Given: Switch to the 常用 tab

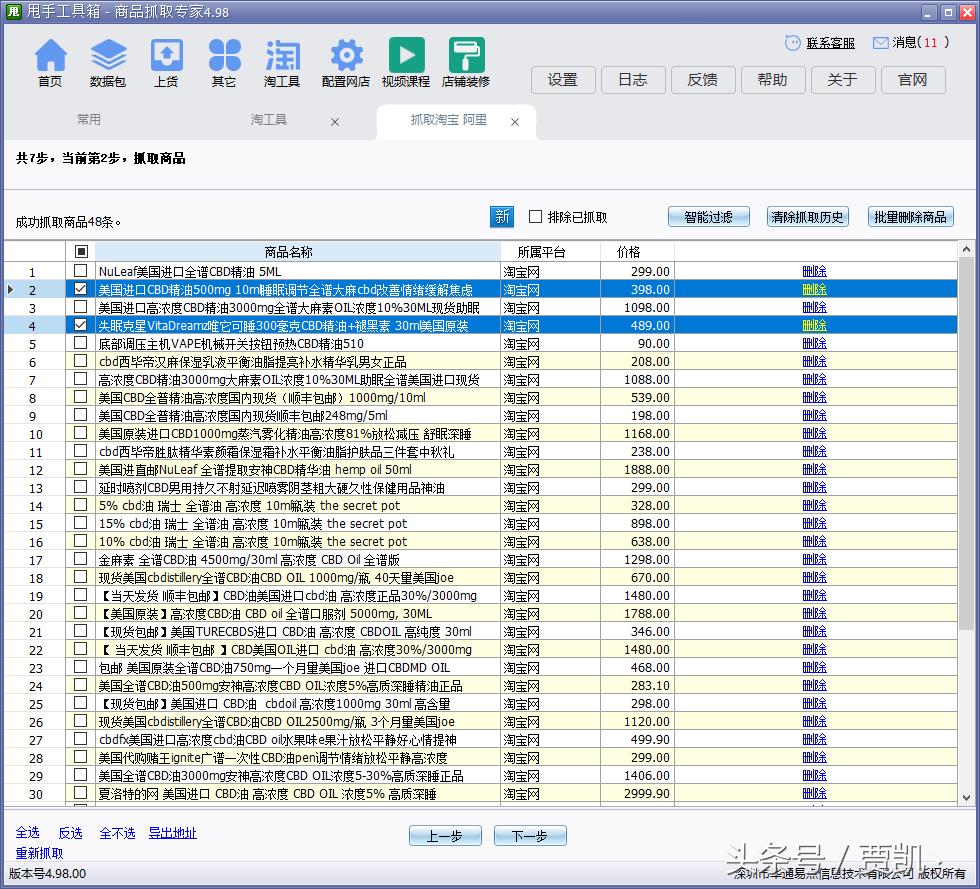Looking at the screenshot, I should click(x=89, y=120).
